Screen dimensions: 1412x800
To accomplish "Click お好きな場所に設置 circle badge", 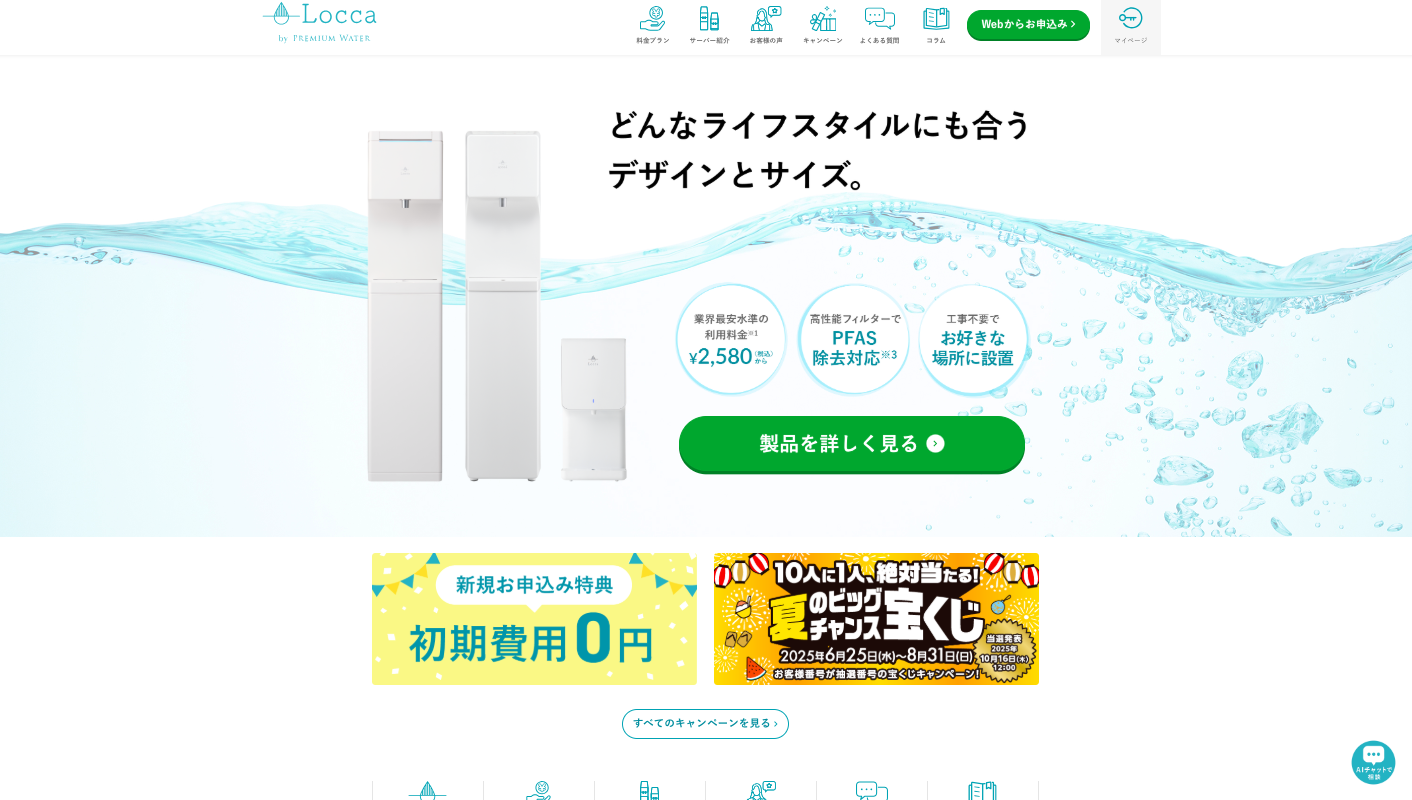I will (x=973, y=340).
